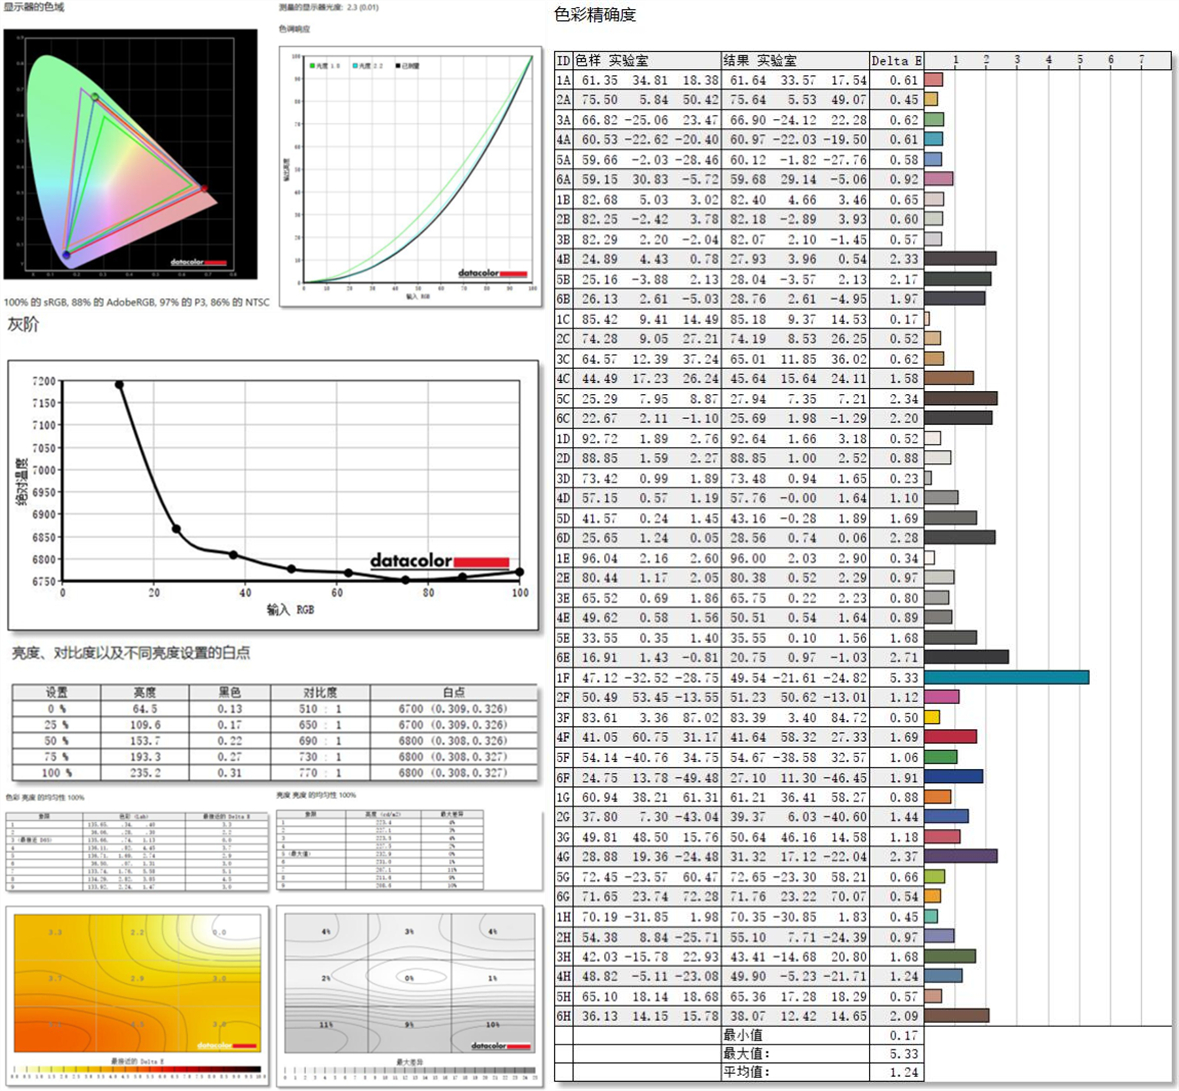Select the magenta 2F color bar
This screenshot has width=1179, height=1091.
click(x=941, y=697)
